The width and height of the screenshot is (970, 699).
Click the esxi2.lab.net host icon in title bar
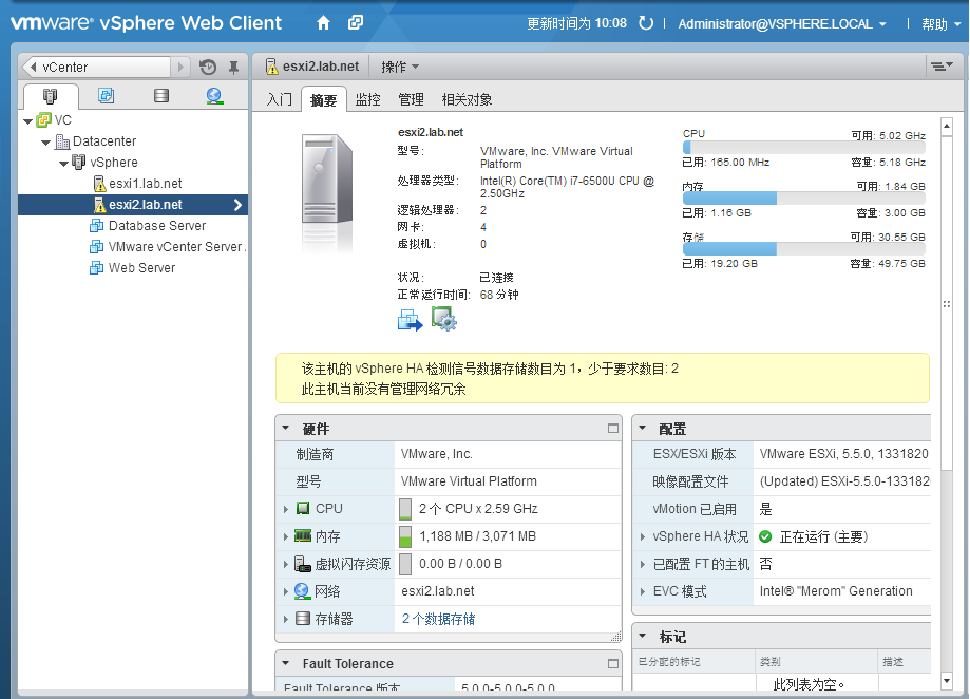pos(272,66)
